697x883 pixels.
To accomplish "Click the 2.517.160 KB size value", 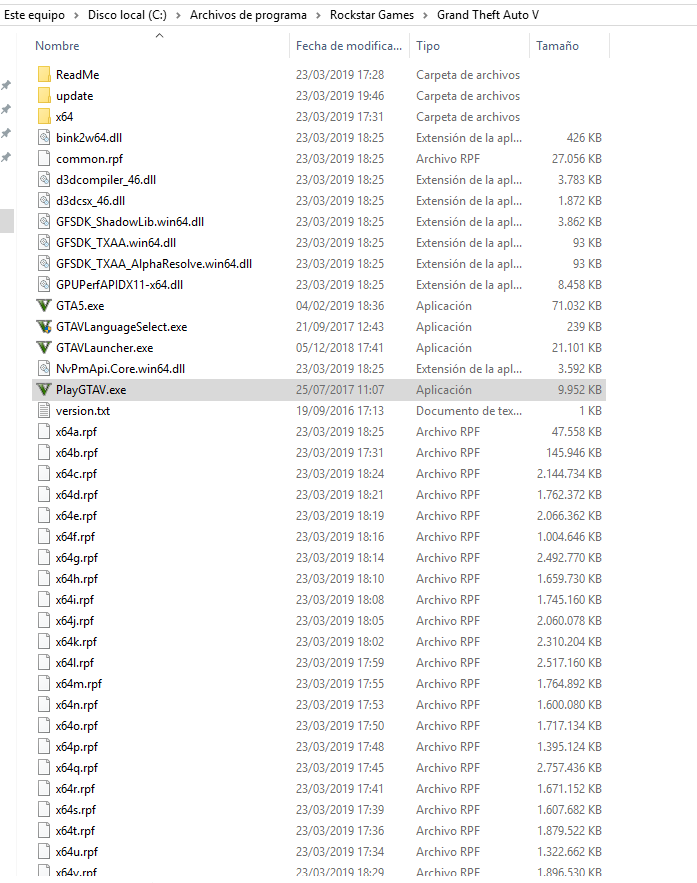I will 569,663.
